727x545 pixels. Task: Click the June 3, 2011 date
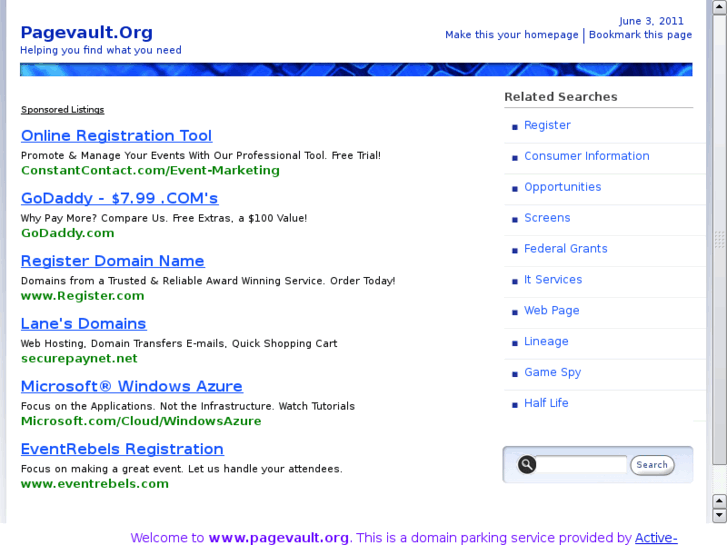651,21
